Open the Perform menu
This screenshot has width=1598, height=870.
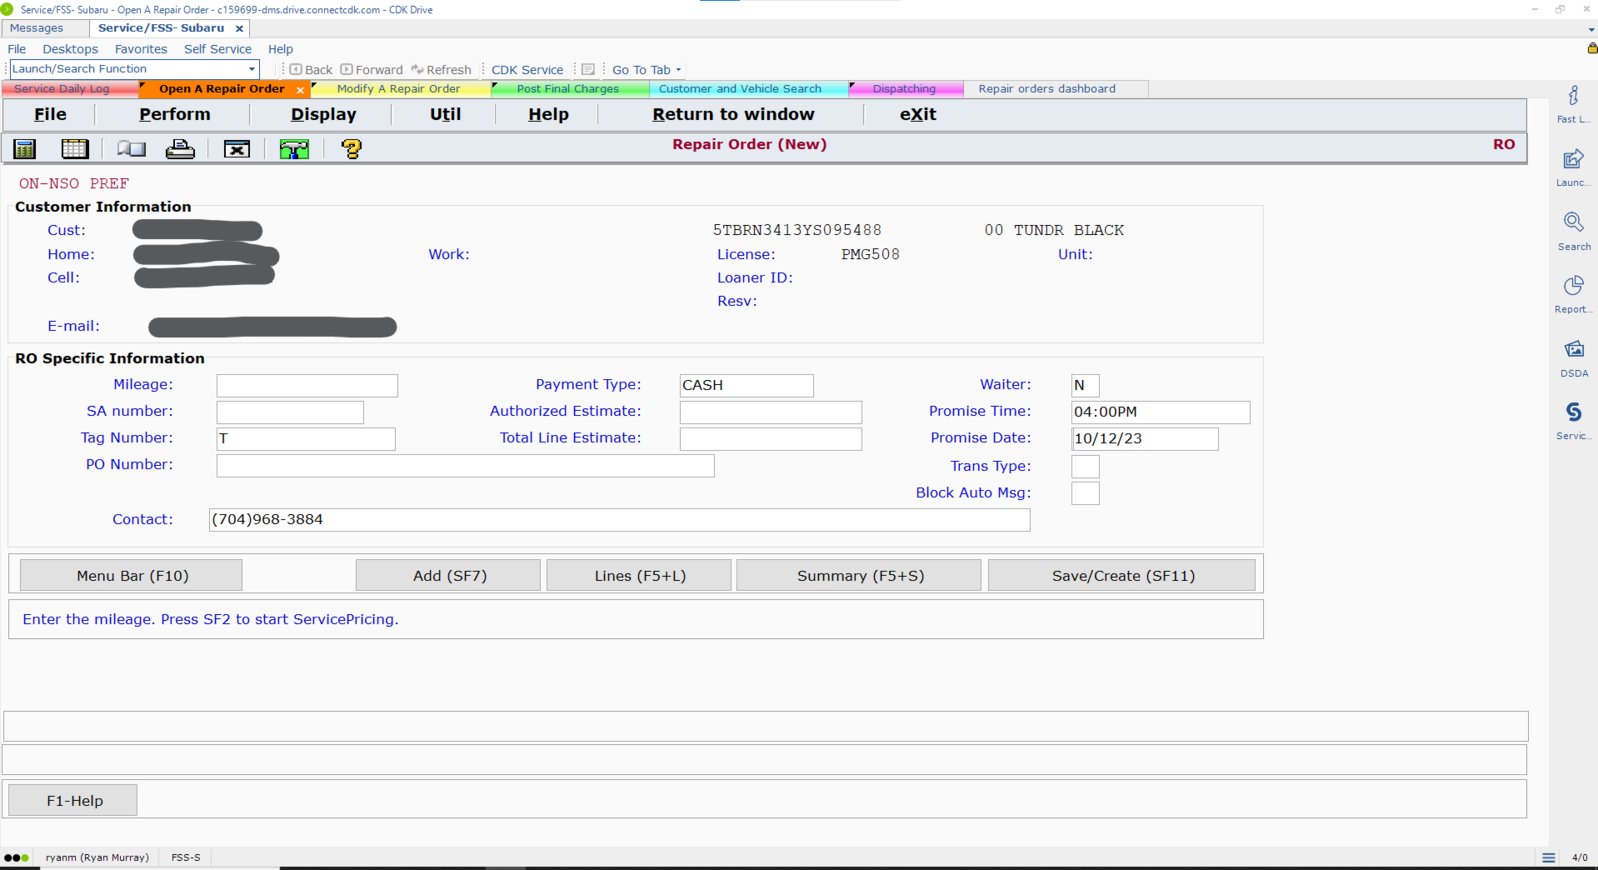coord(175,114)
